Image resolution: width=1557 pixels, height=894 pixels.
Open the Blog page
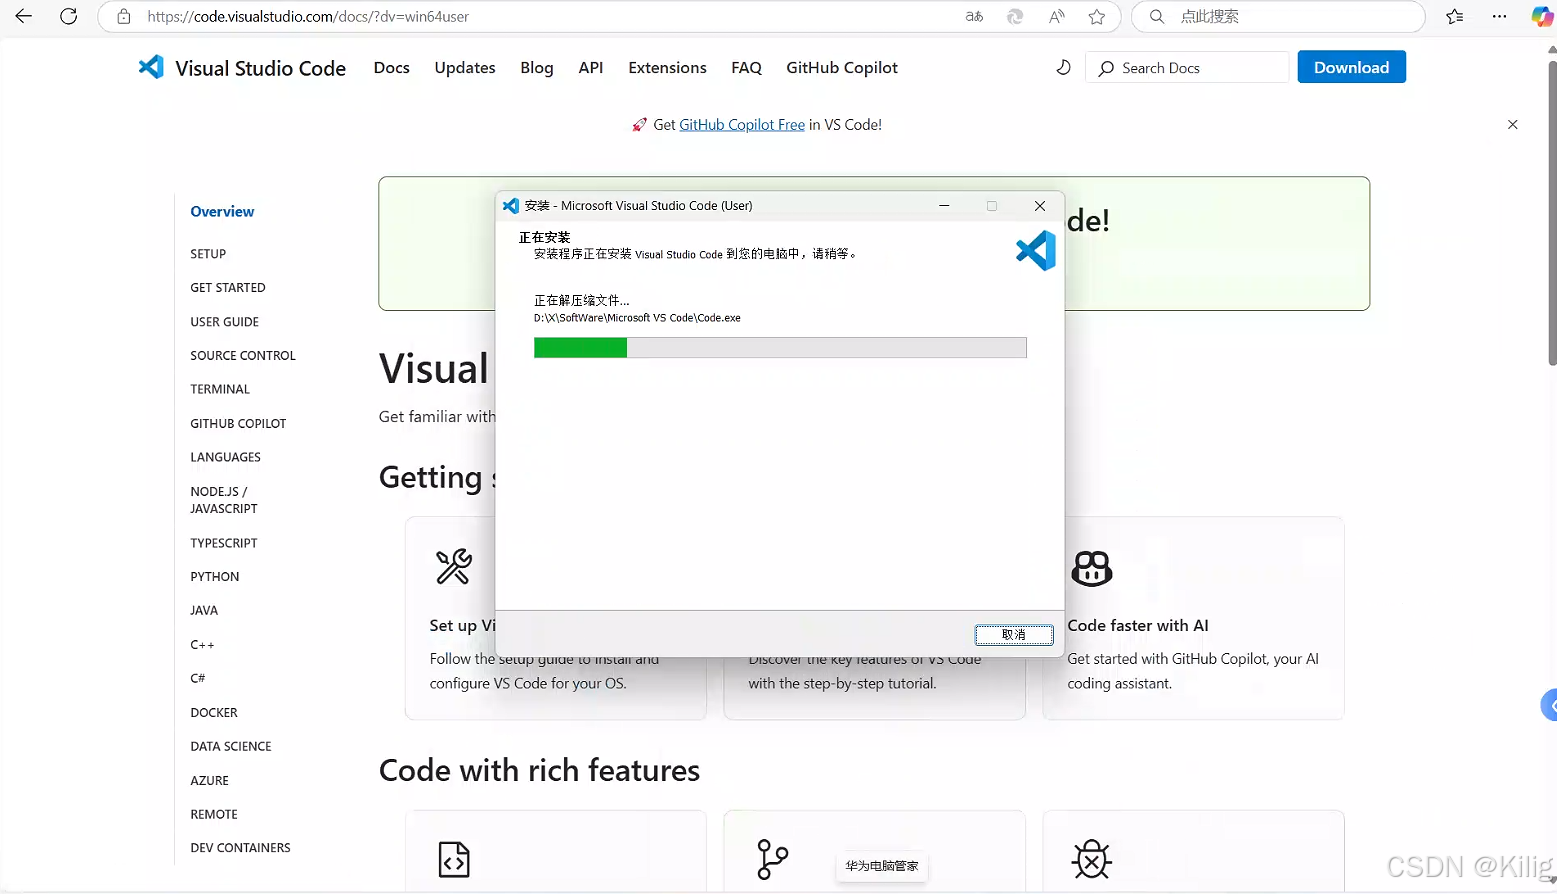click(x=537, y=67)
